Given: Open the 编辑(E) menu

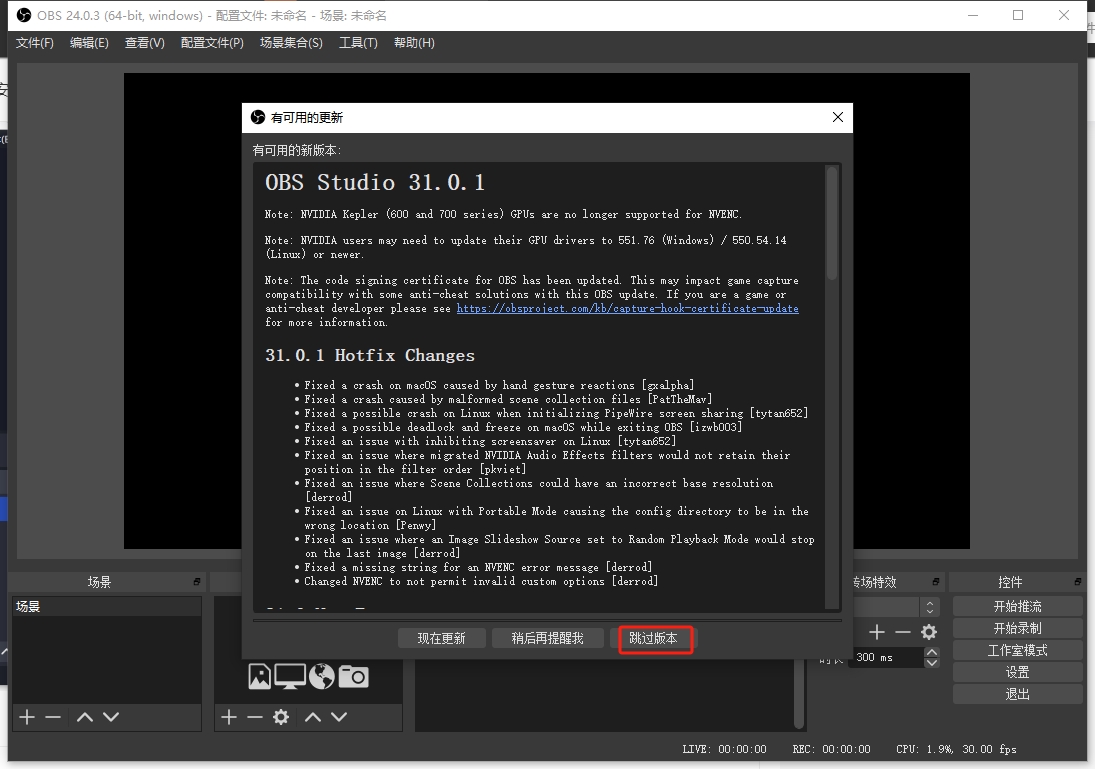Looking at the screenshot, I should click(89, 43).
